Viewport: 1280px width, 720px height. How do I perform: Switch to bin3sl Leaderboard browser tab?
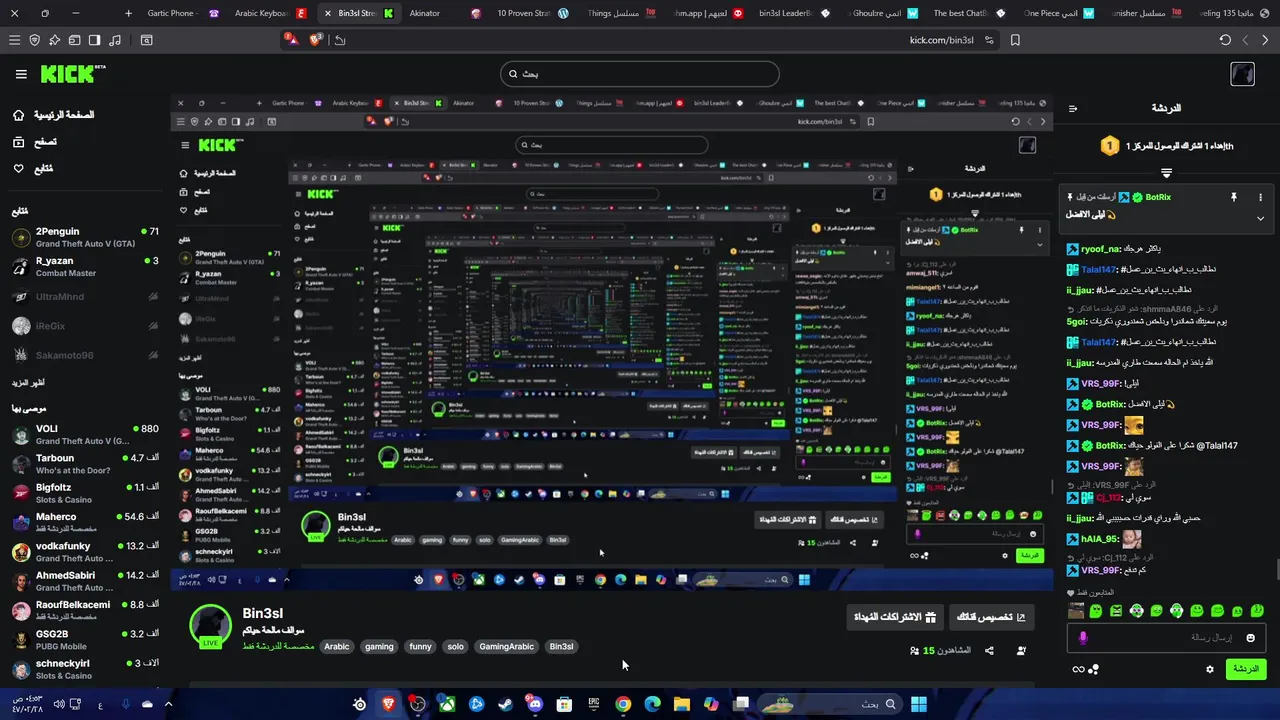[794, 13]
